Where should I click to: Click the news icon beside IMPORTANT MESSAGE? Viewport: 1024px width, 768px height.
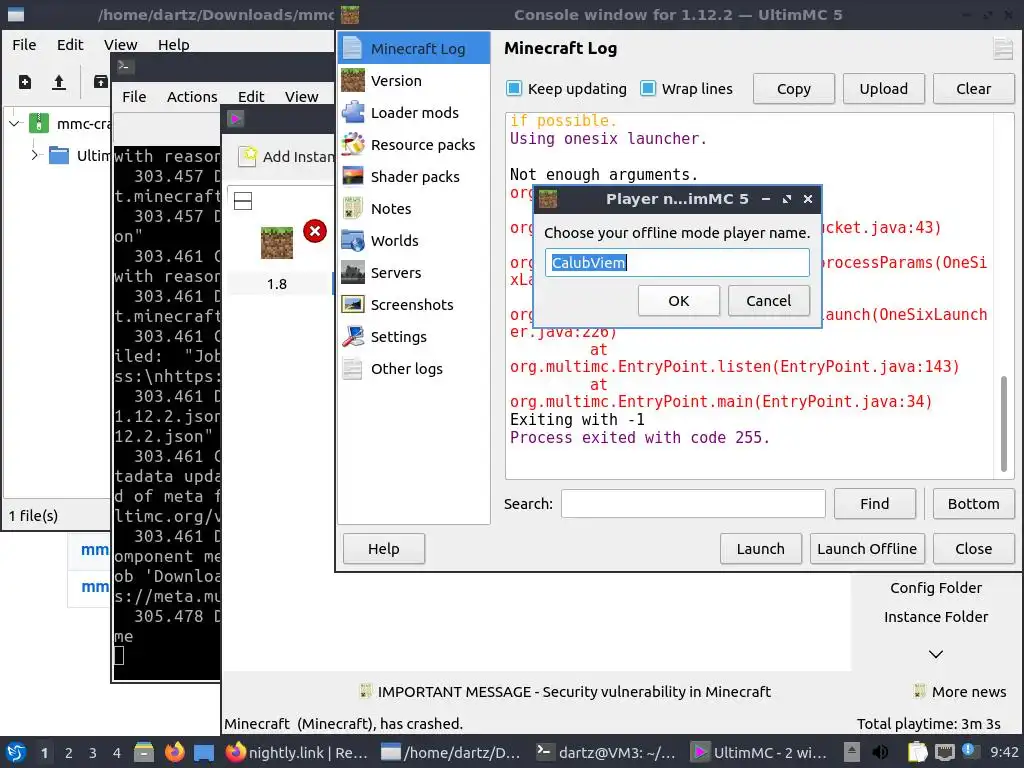(x=366, y=691)
